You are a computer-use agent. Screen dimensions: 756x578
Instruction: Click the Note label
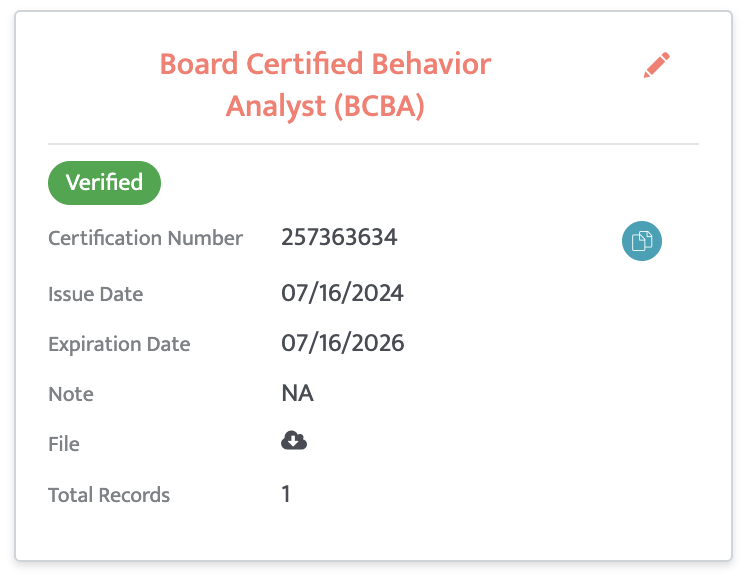click(x=71, y=394)
